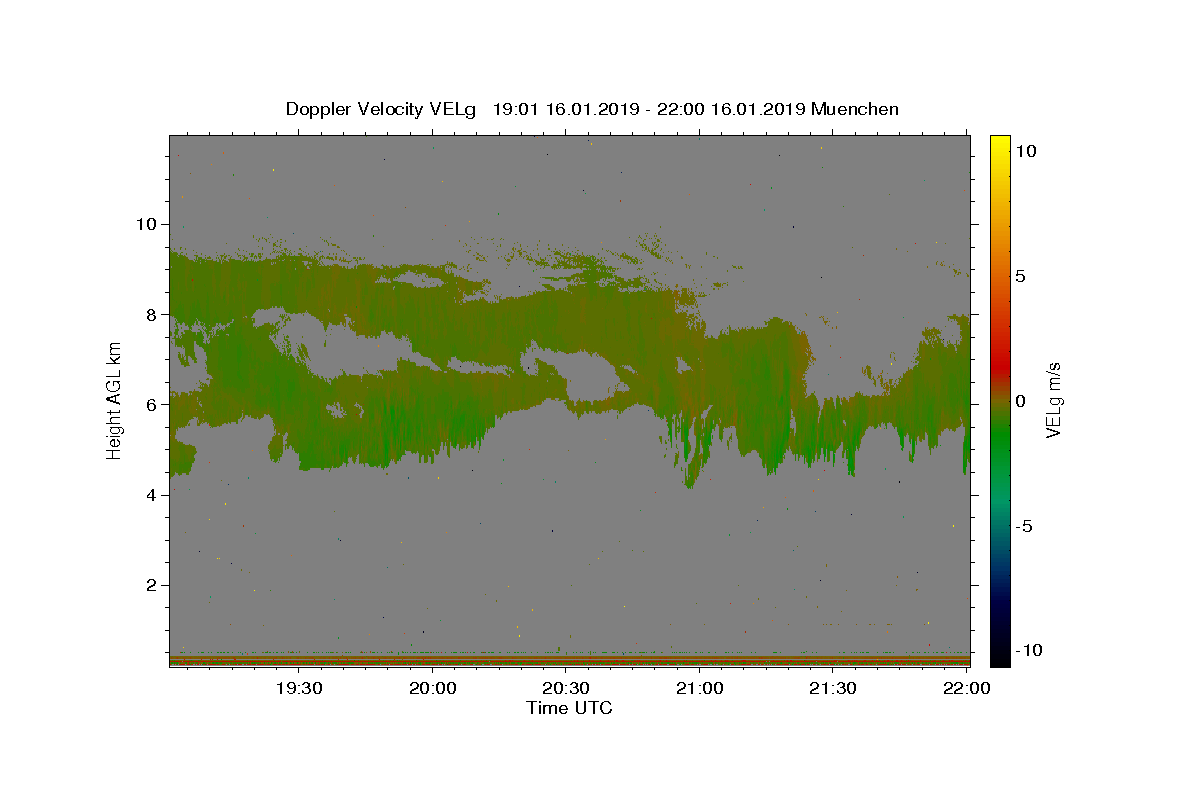Image resolution: width=1200 pixels, height=800 pixels.
Task: Click the colorbar tick label 5
Action: coord(1020,276)
